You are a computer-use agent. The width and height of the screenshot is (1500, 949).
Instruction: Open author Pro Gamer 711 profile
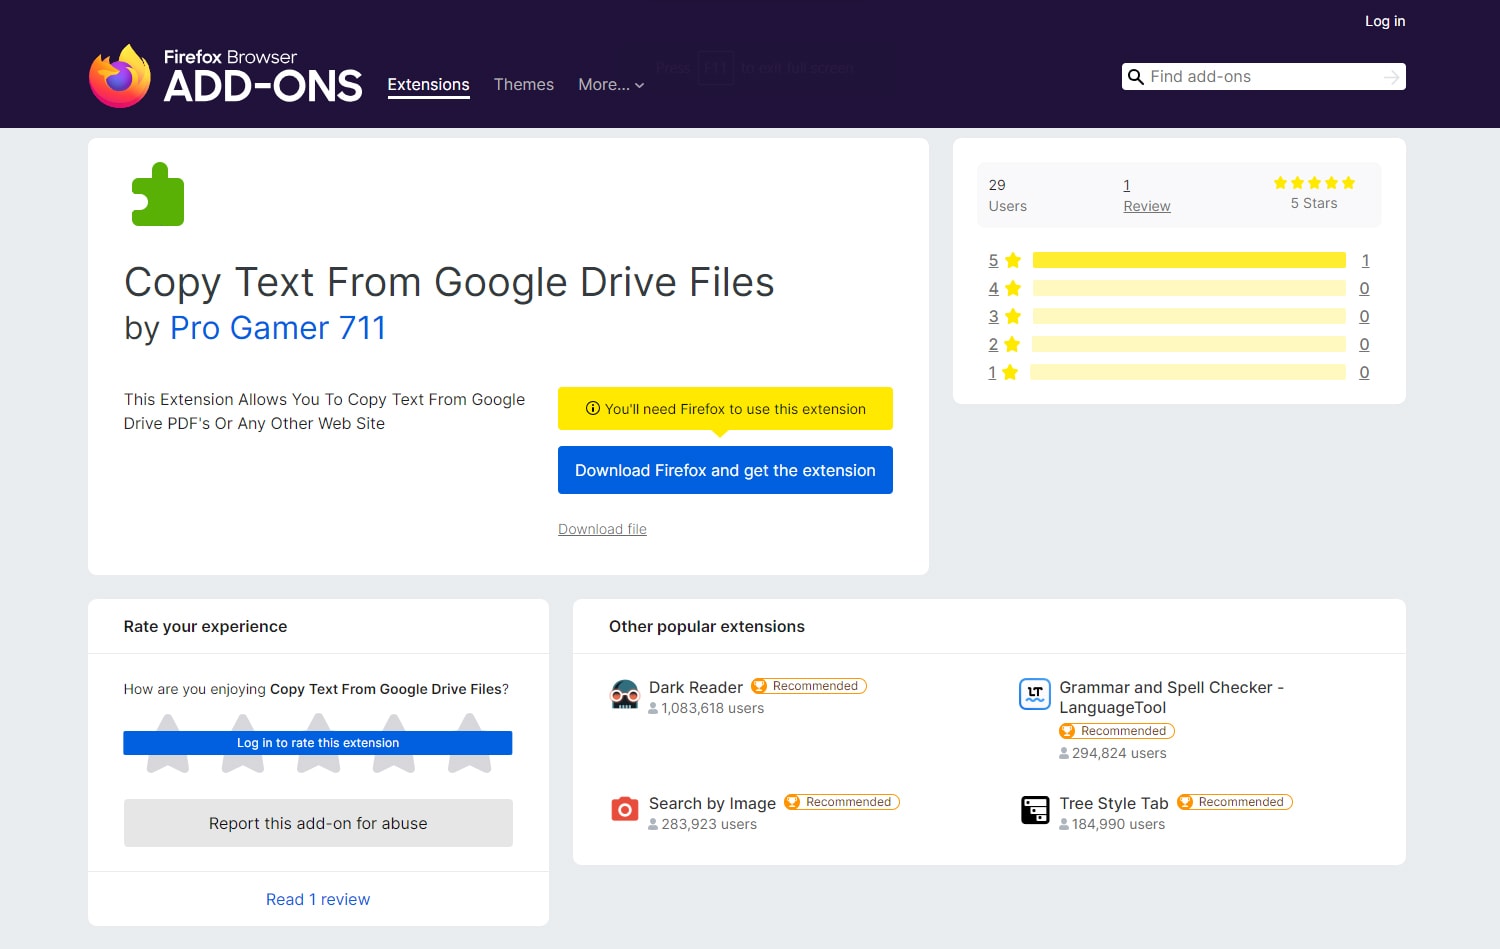point(278,328)
